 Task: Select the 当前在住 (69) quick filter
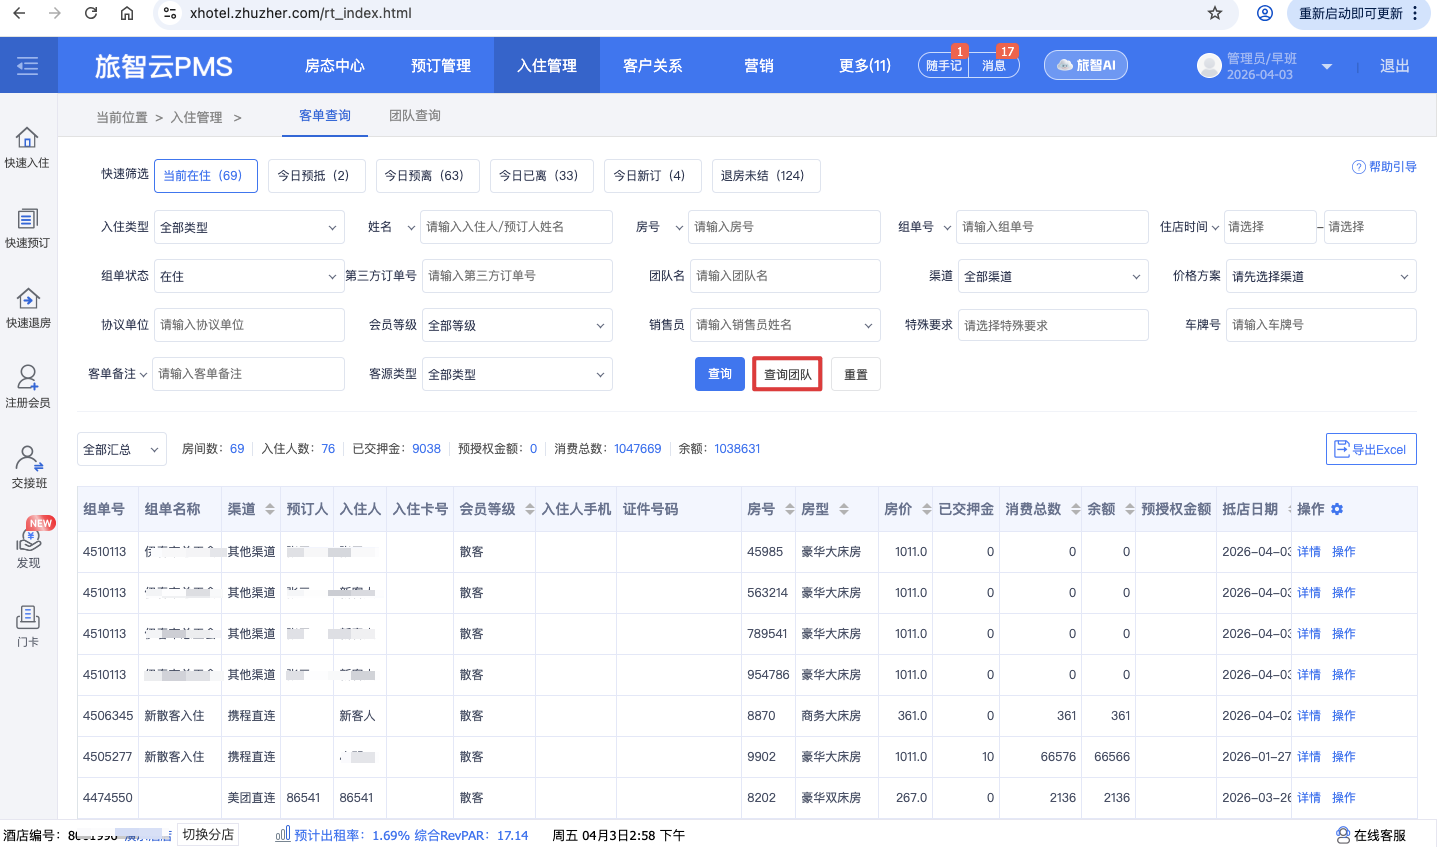[x=203, y=176]
